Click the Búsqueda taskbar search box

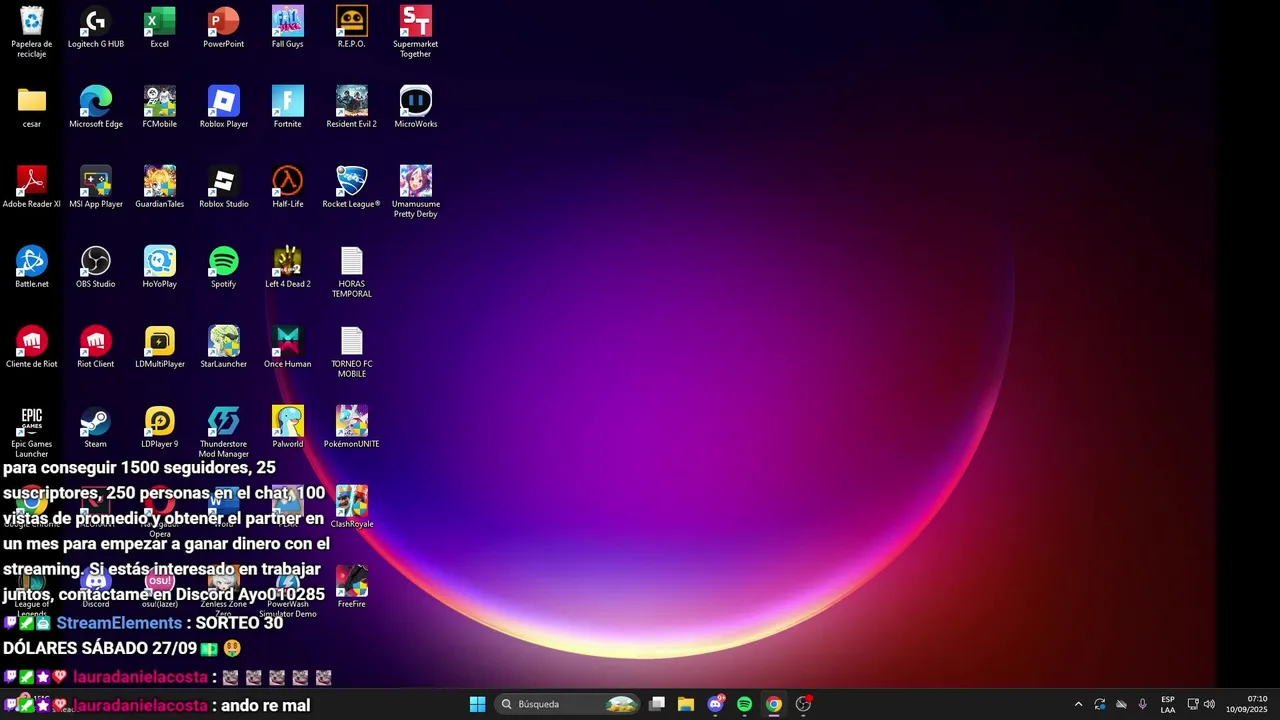(x=568, y=704)
